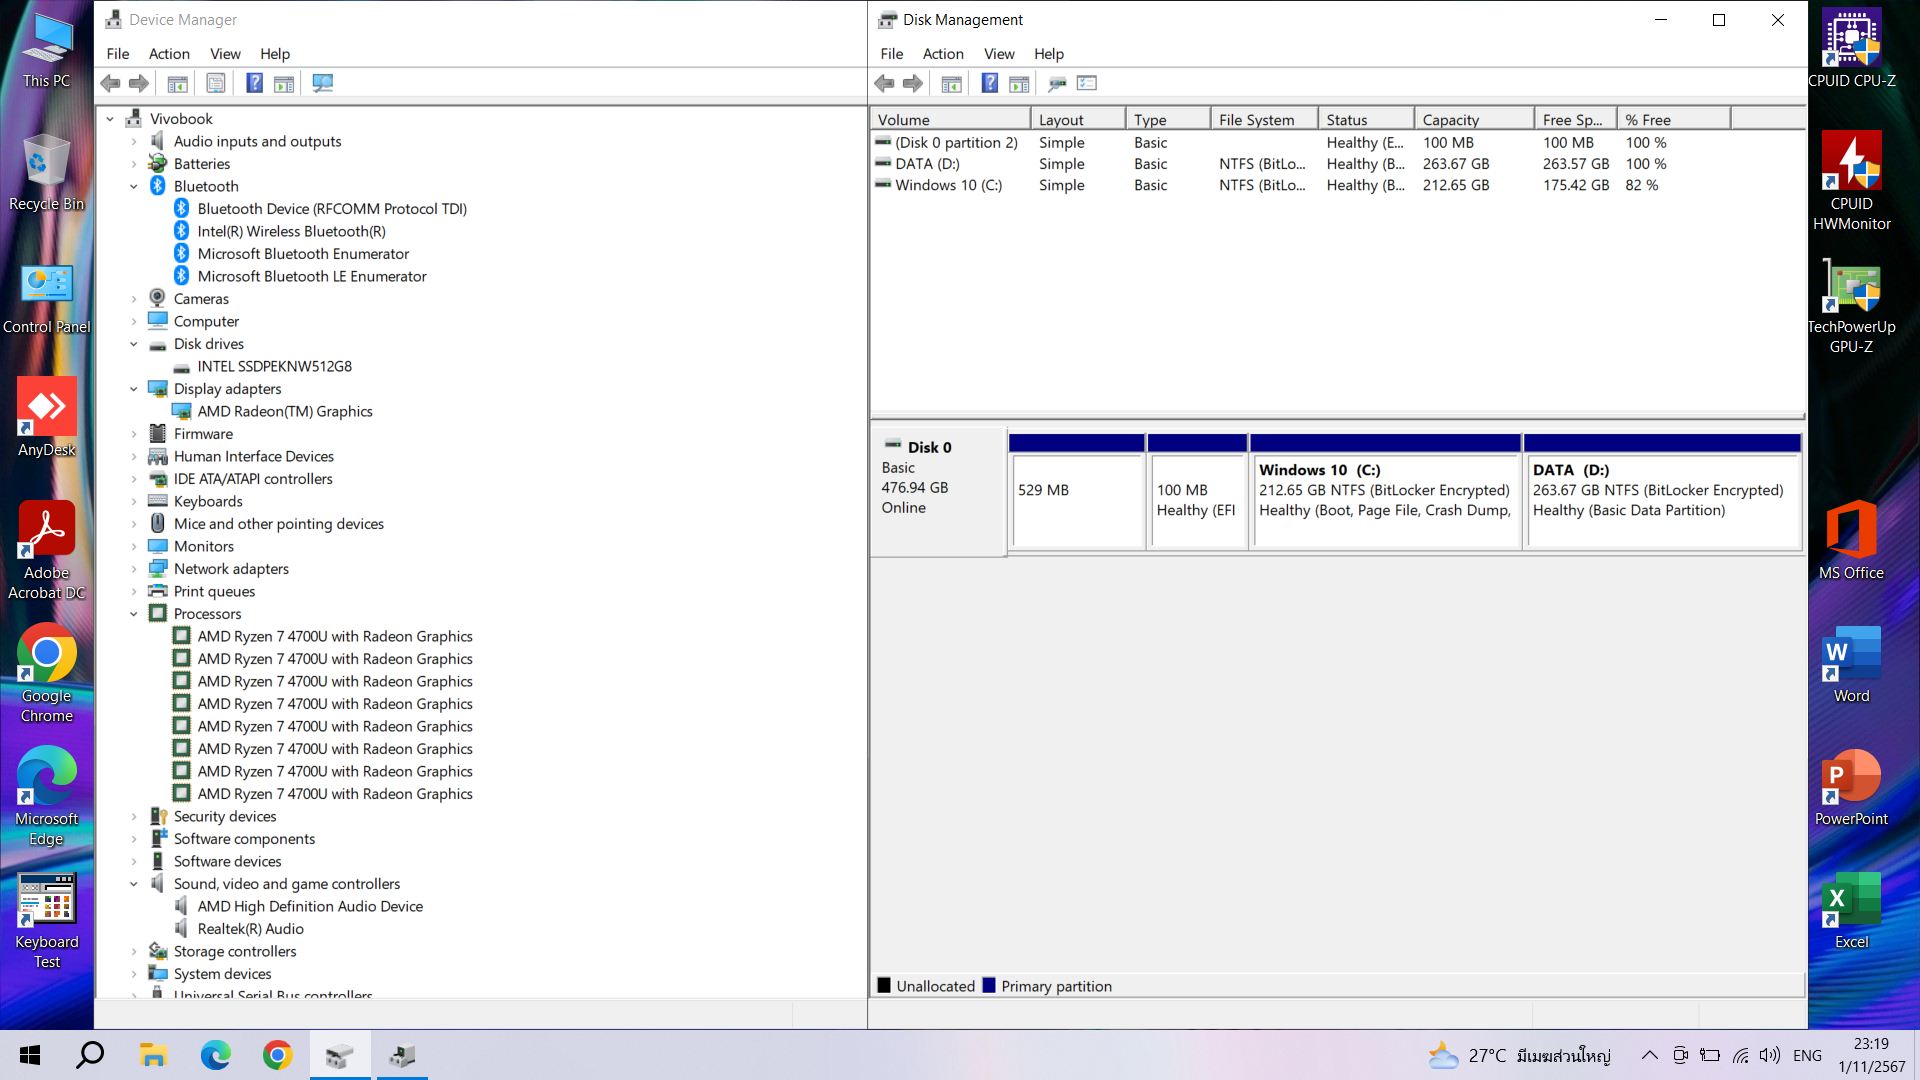The height and width of the screenshot is (1080, 1920).
Task: Open File Explorer from taskbar
Action: [153, 1055]
